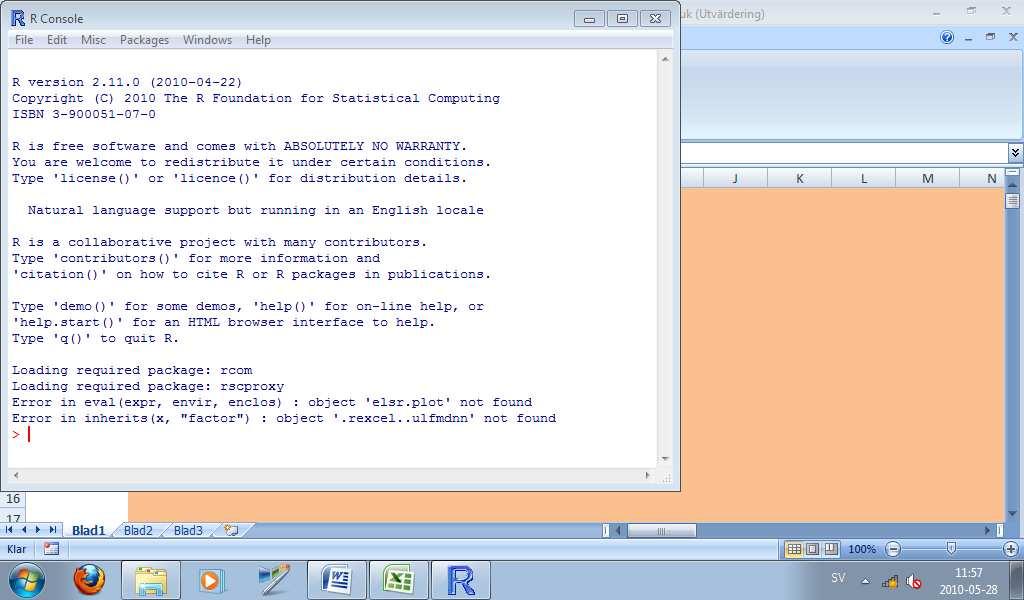Open the Help menu in R Console
1024x600 pixels.
(258, 40)
